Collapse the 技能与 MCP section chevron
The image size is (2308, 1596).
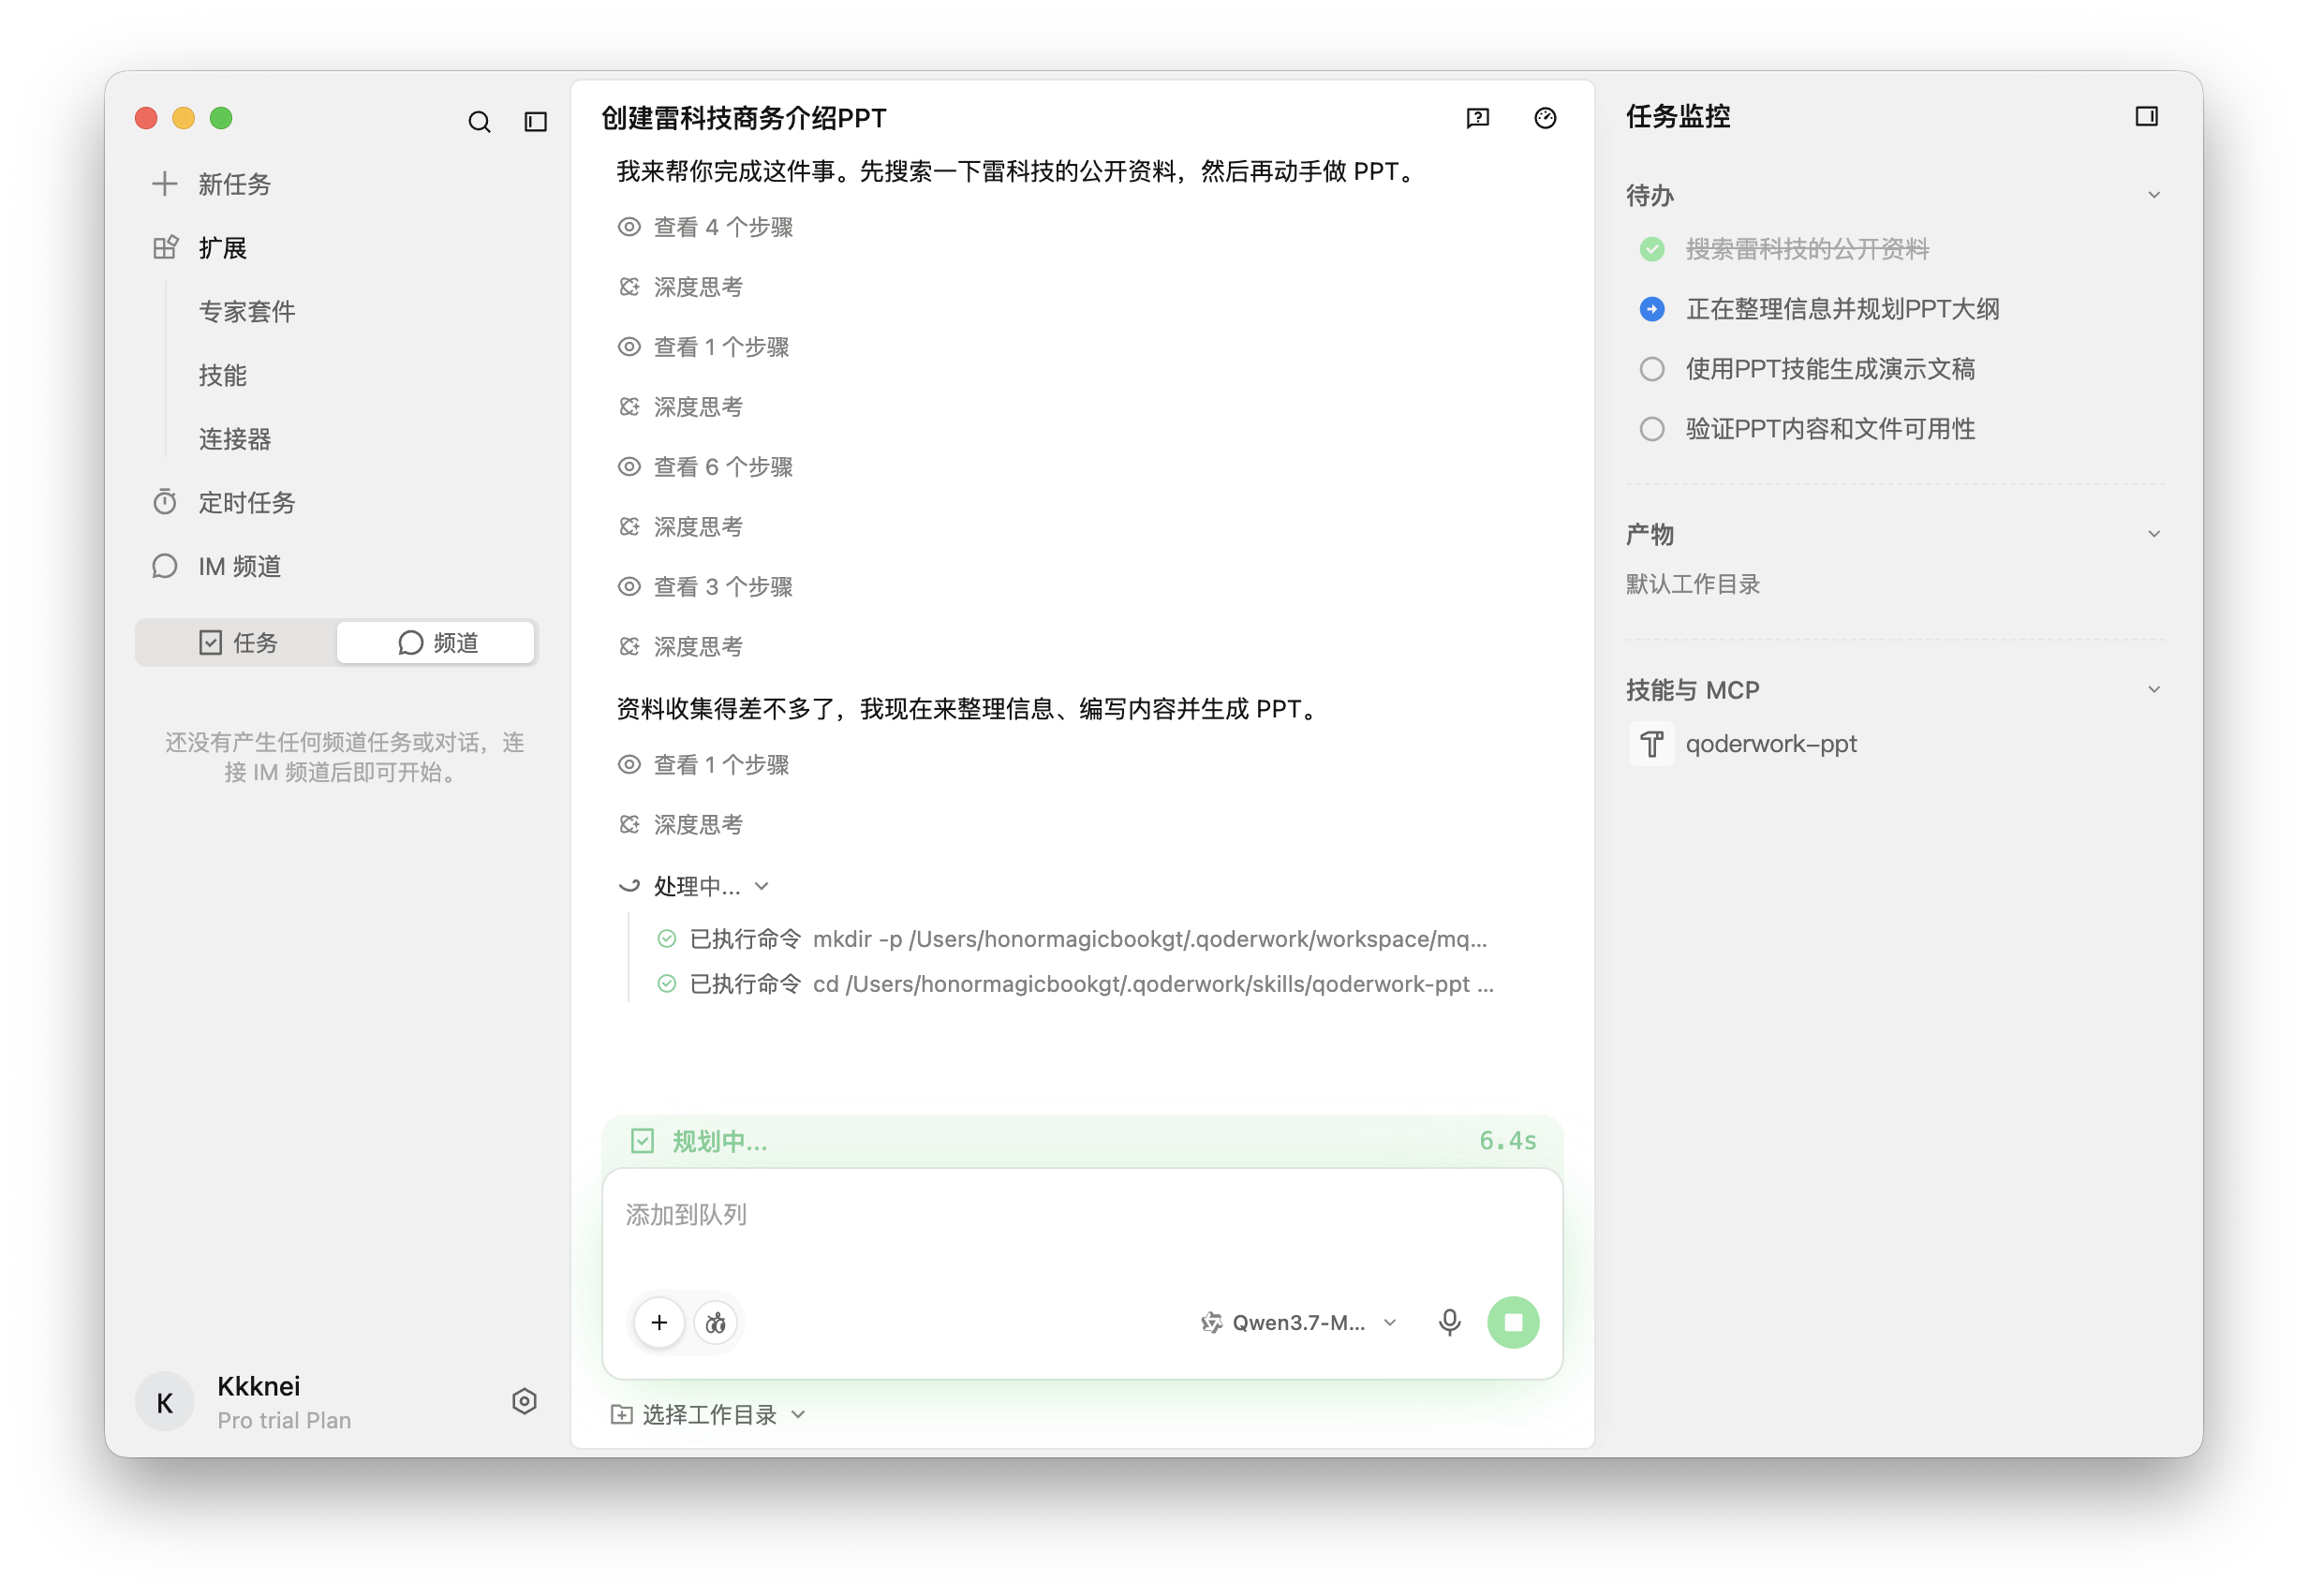[2154, 689]
